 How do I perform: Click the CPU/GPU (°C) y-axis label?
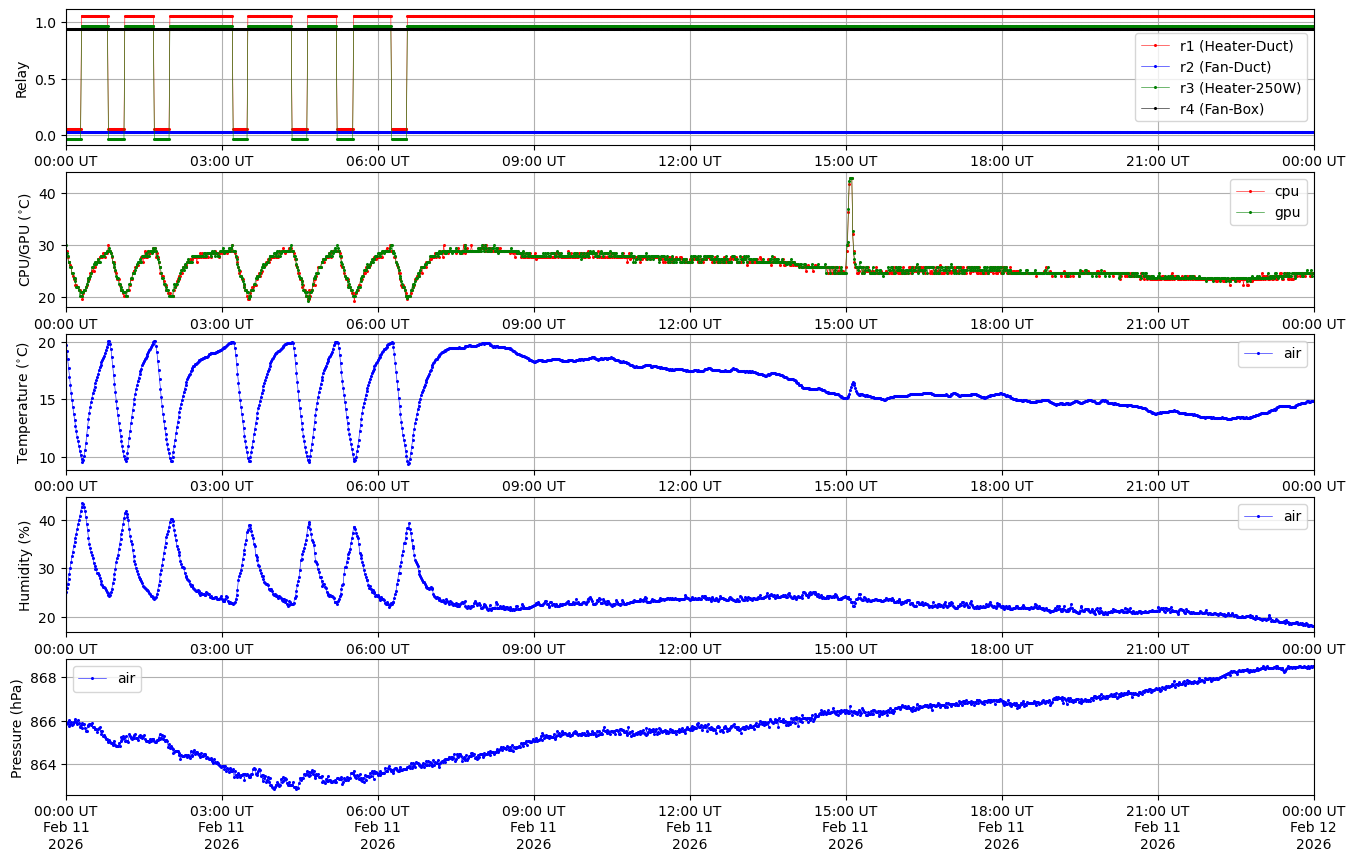point(25,239)
